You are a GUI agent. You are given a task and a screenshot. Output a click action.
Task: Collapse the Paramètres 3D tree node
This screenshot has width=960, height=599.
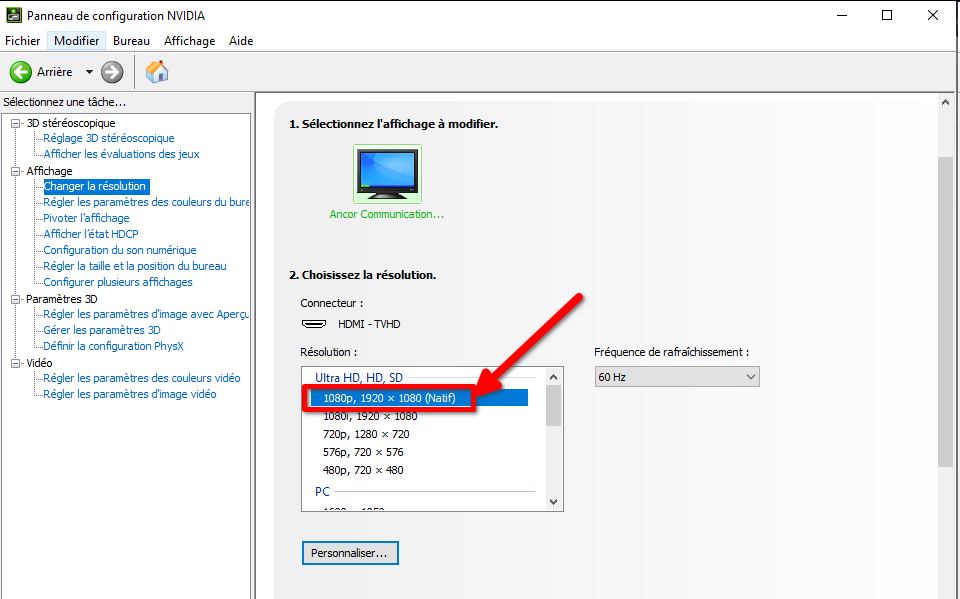point(15,299)
